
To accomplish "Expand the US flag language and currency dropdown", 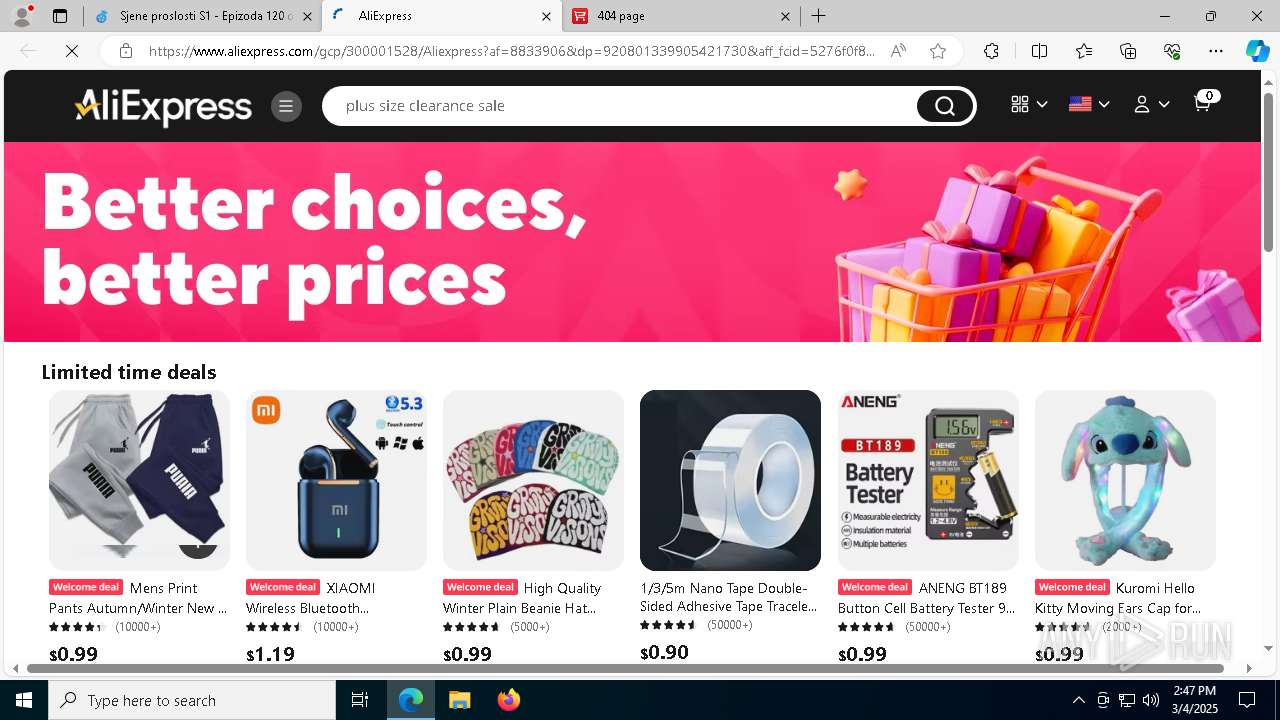I will (x=1089, y=104).
